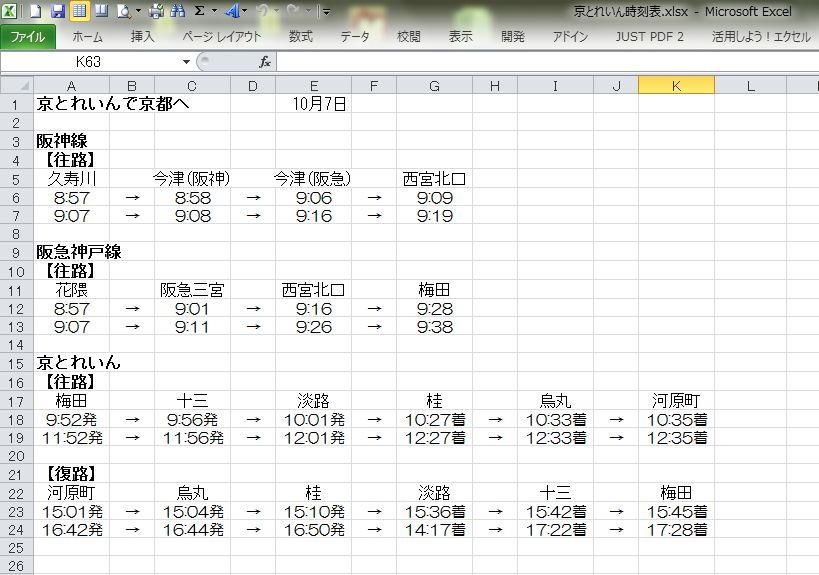819x575 pixels.
Task: Click the insert function fx button
Action: [265, 62]
